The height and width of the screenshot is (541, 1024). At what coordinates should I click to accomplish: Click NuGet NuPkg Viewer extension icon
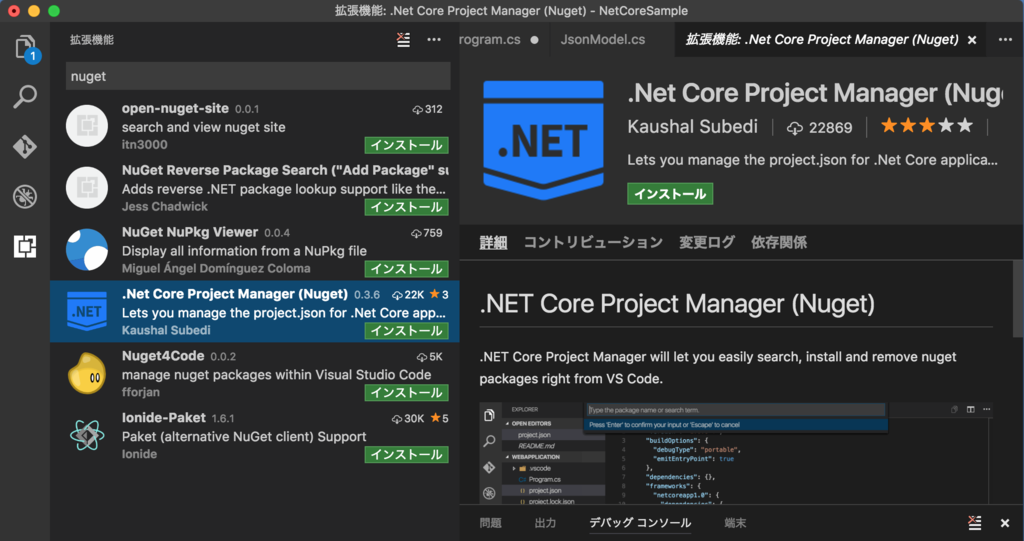point(87,250)
